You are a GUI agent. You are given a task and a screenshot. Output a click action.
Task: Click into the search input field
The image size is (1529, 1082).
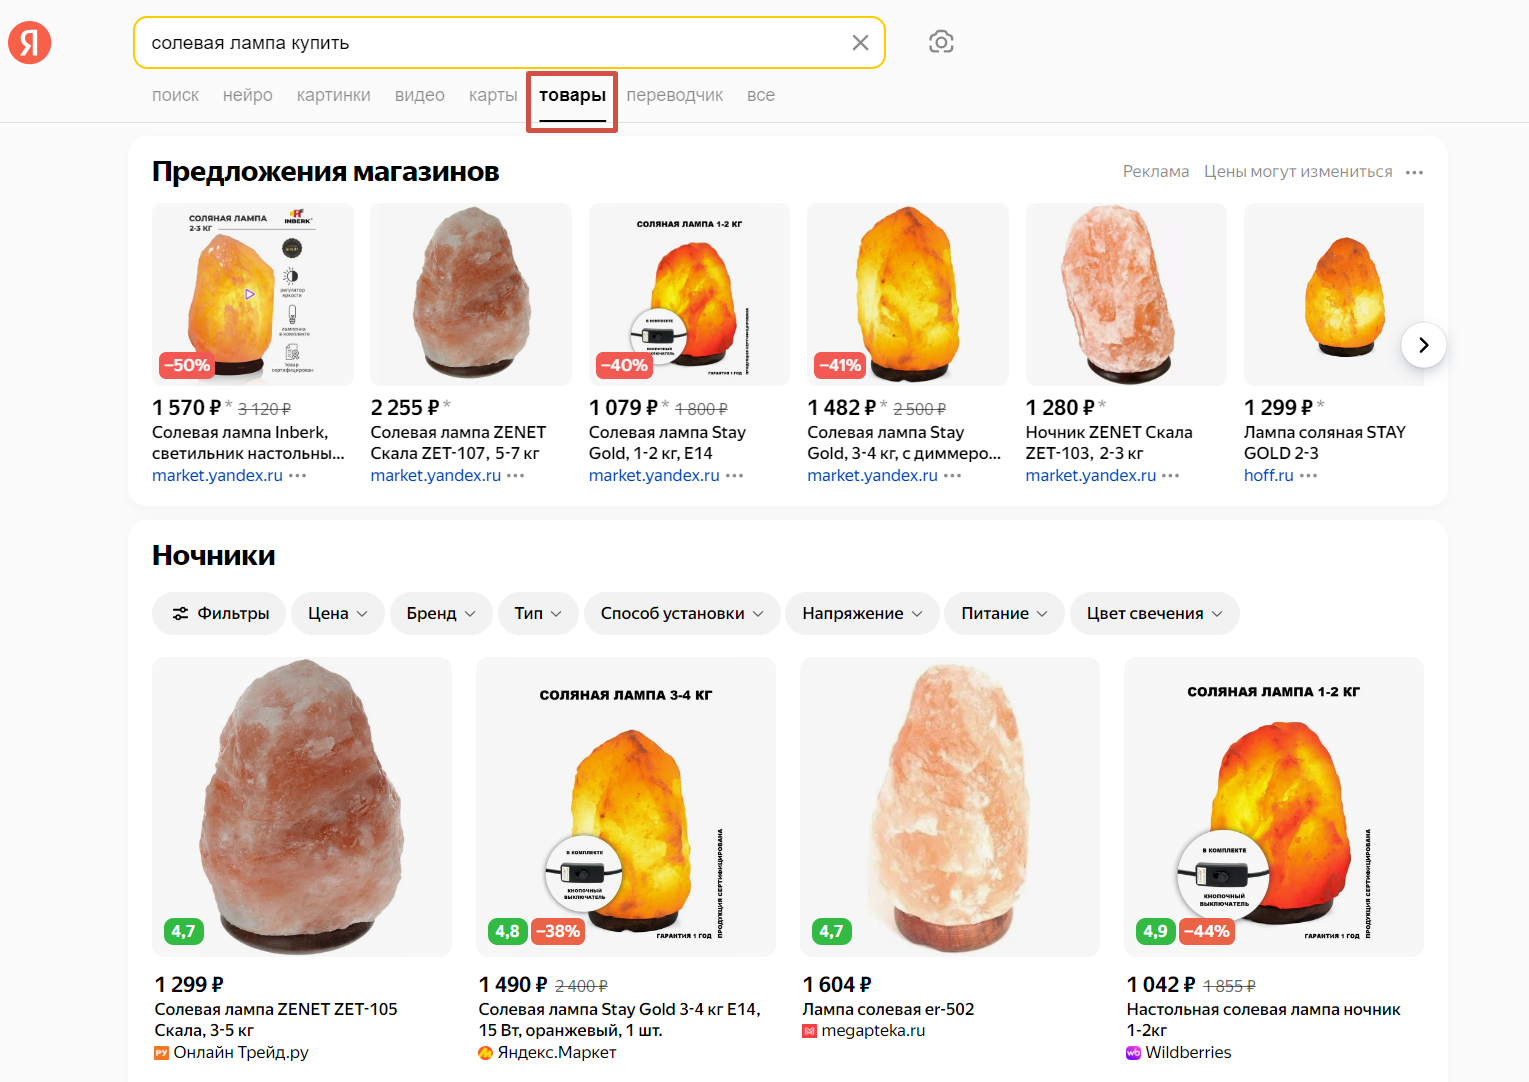(x=490, y=43)
